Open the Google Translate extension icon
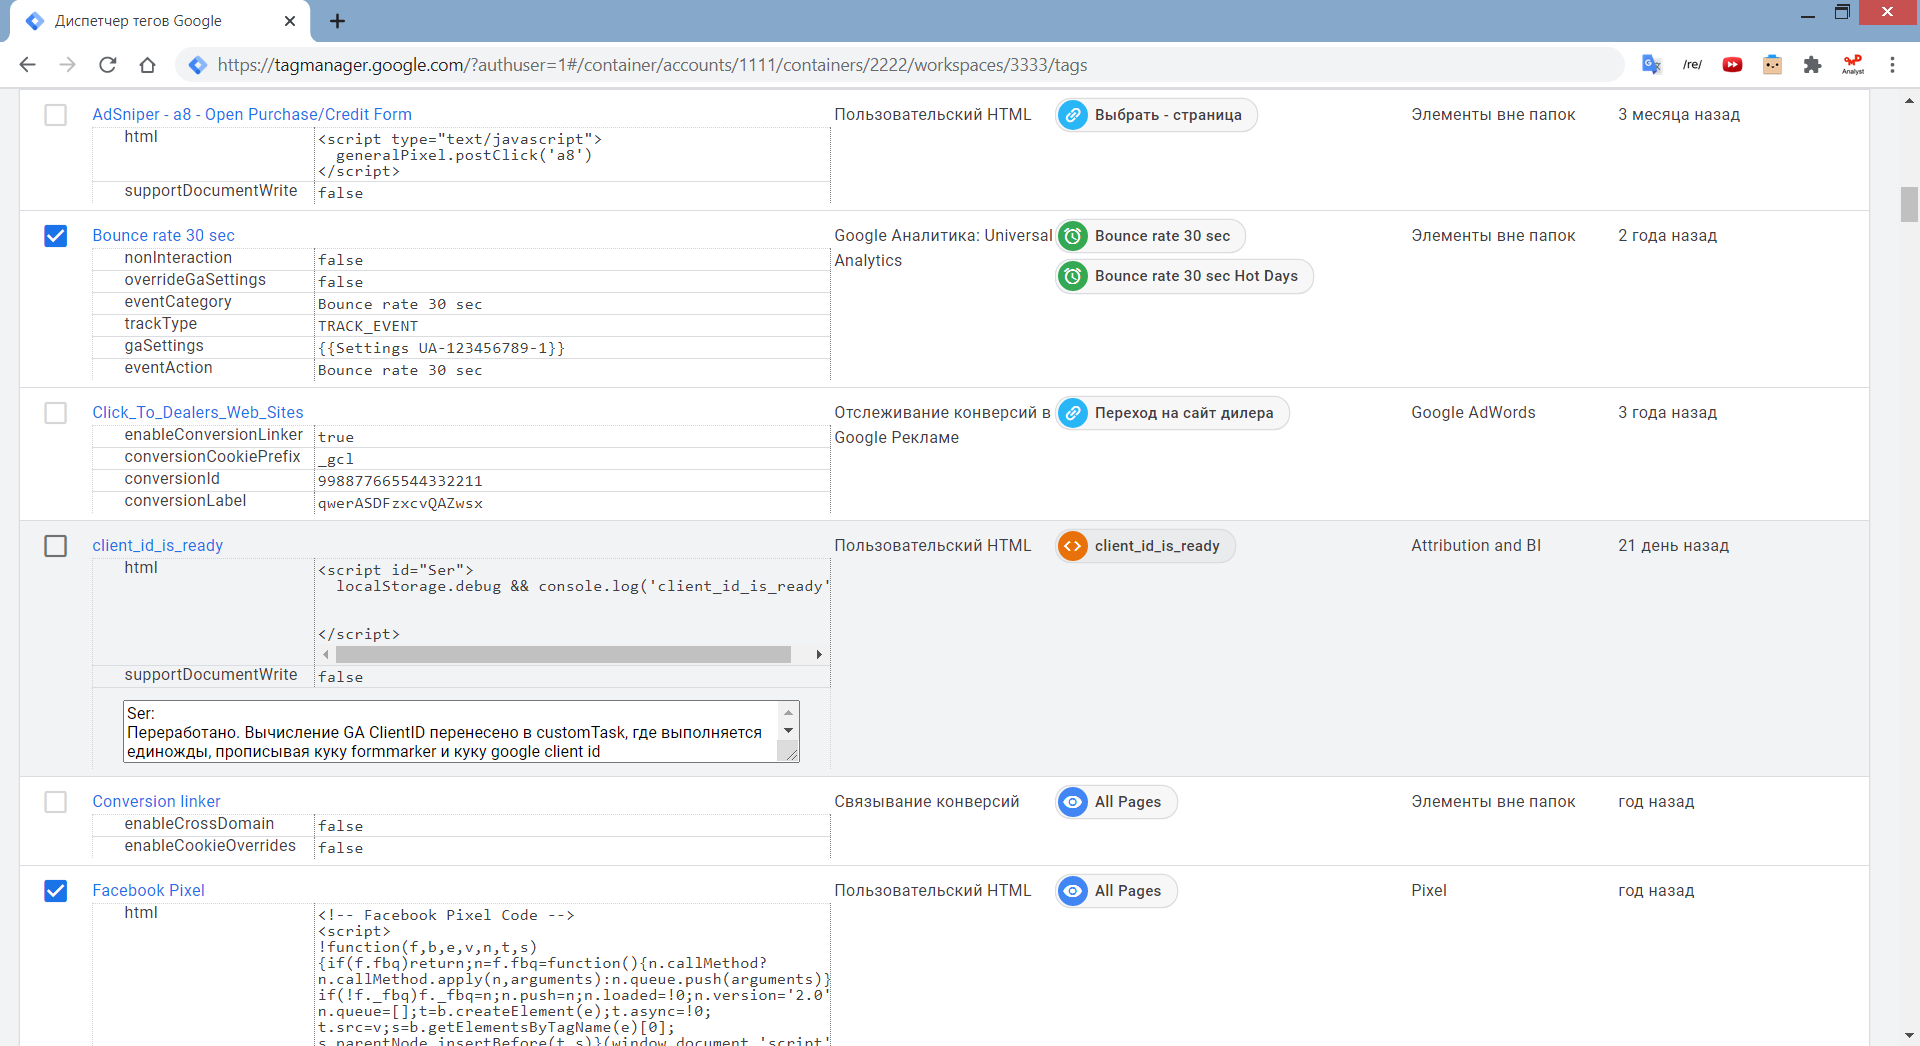Screen dimensions: 1920x1046 tap(1651, 65)
